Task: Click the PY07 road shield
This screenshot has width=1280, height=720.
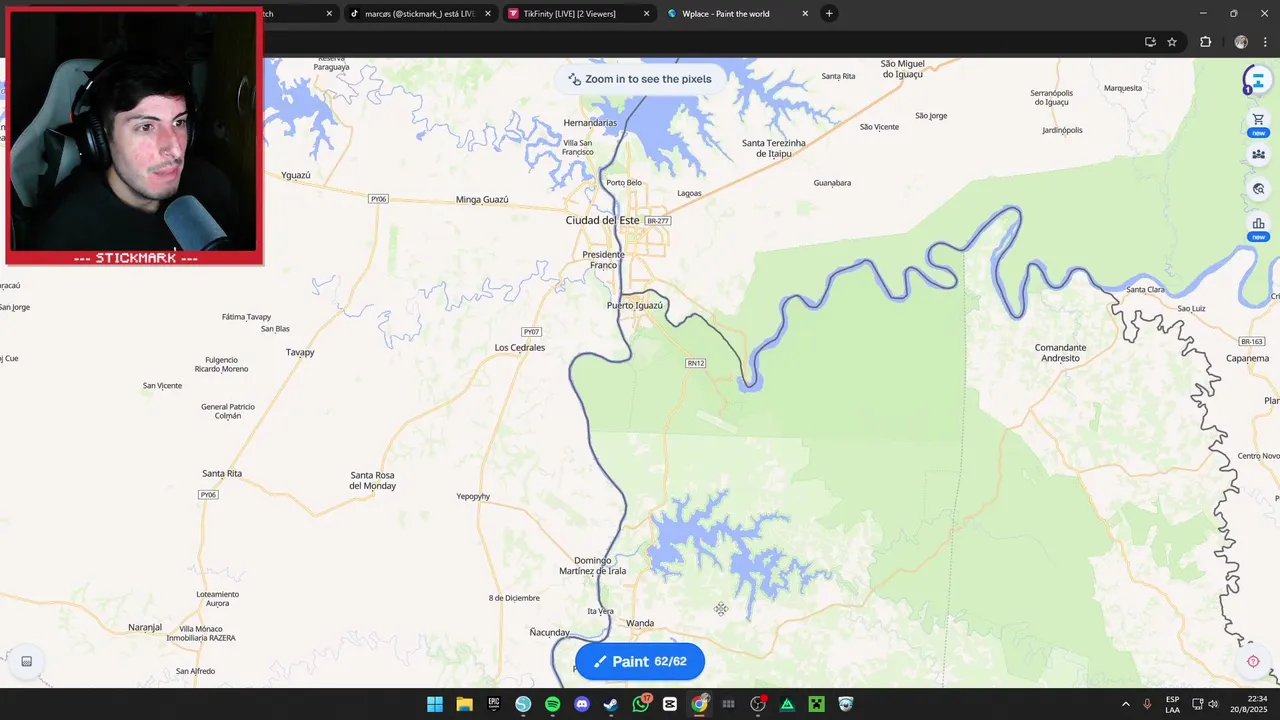Action: point(532,332)
